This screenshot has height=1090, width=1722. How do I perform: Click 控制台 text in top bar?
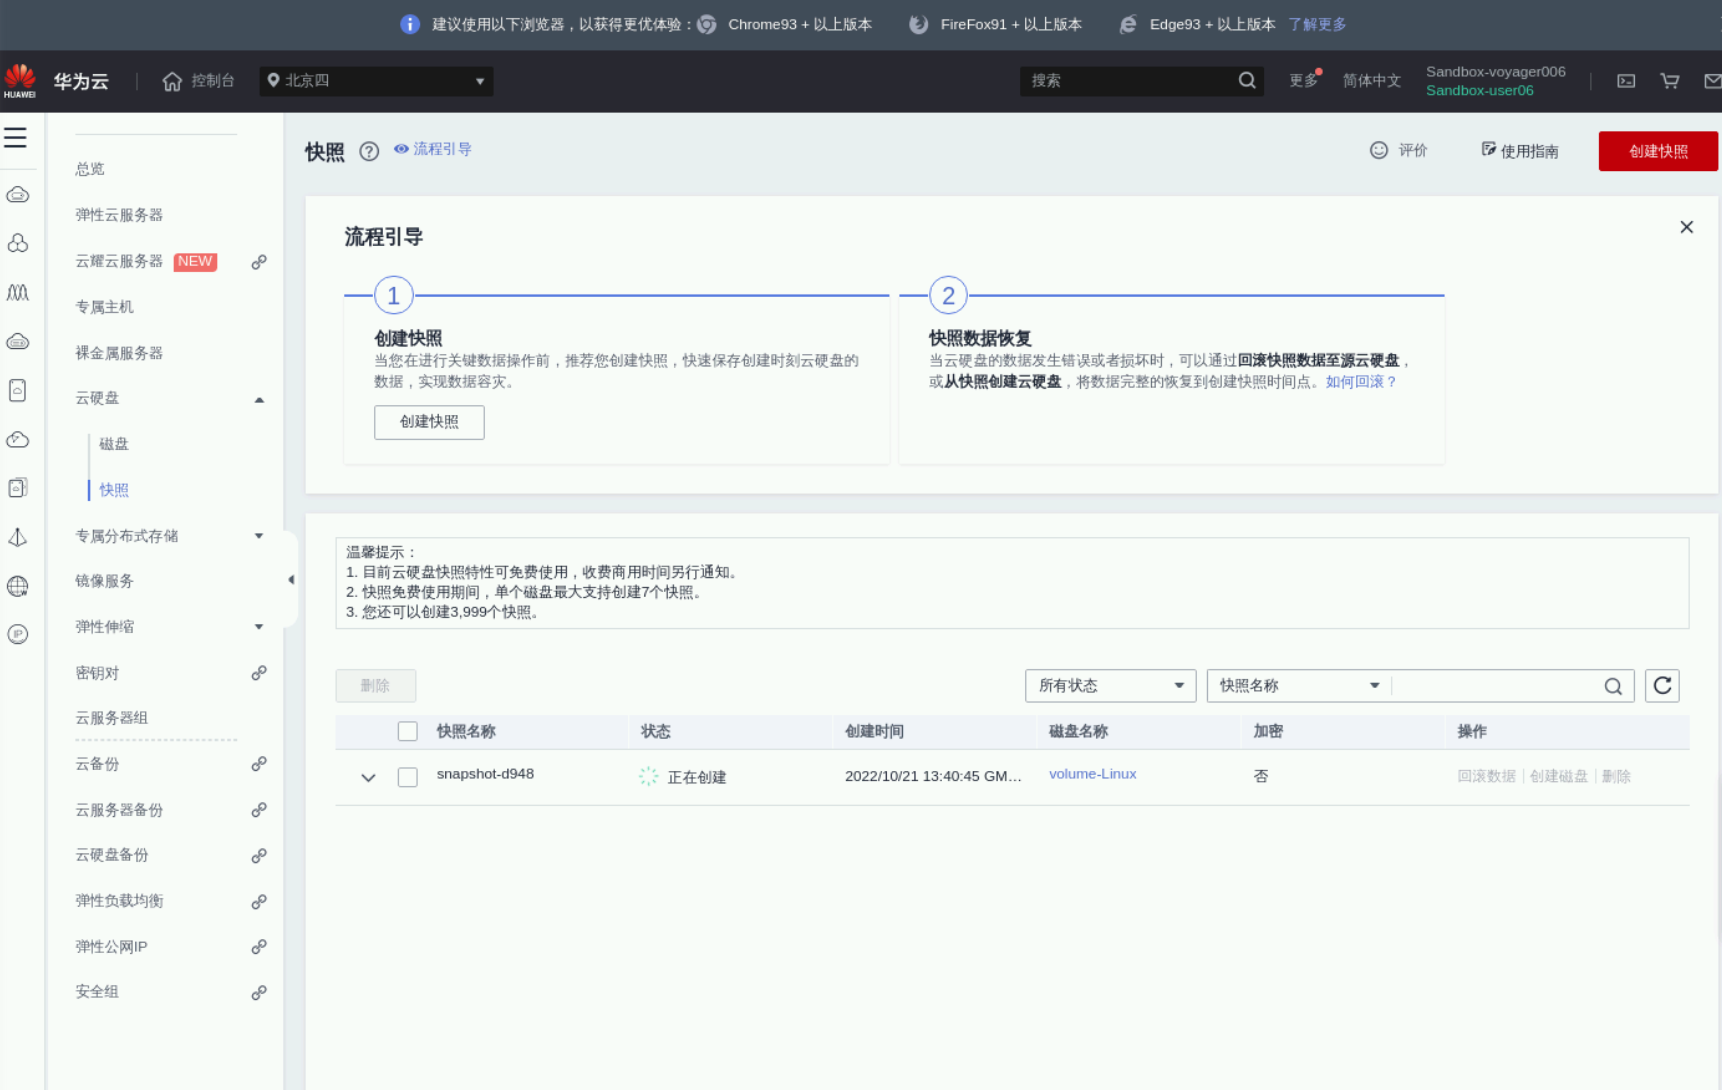pos(213,81)
